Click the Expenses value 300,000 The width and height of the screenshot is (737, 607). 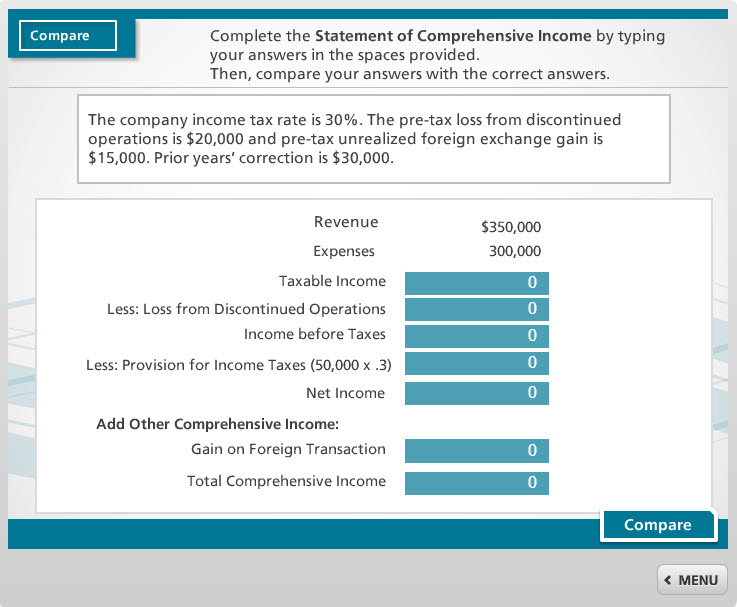515,251
